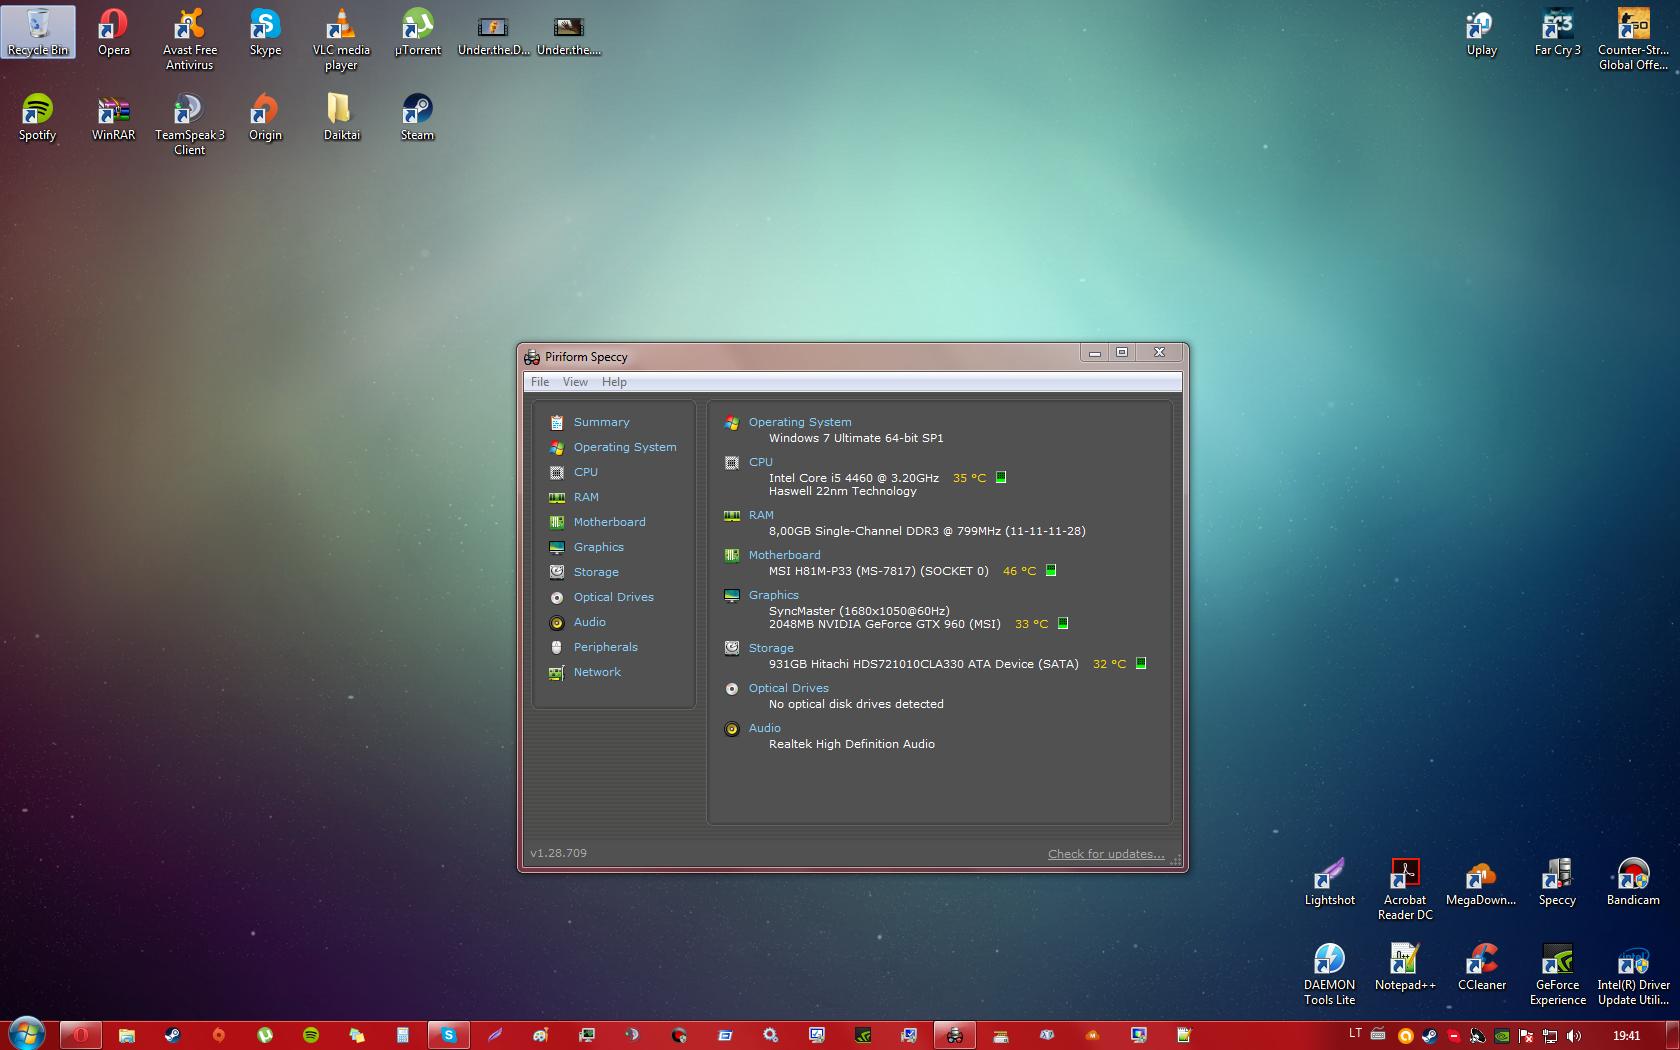The image size is (1680, 1050).
Task: Select the CCleaner desktop shortcut
Action: [x=1481, y=967]
